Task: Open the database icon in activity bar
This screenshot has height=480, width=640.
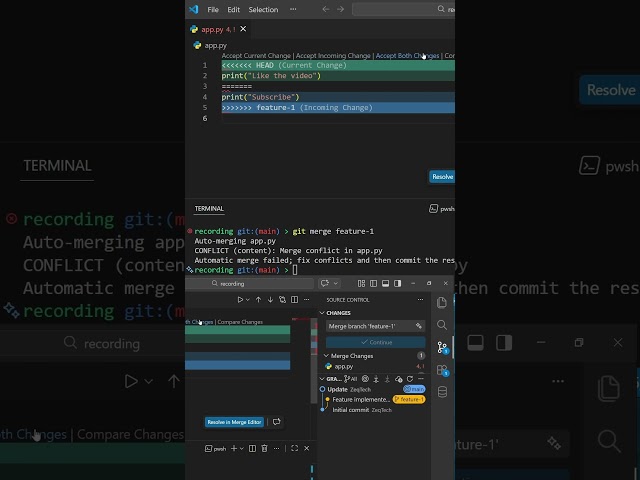Action: coord(442,392)
